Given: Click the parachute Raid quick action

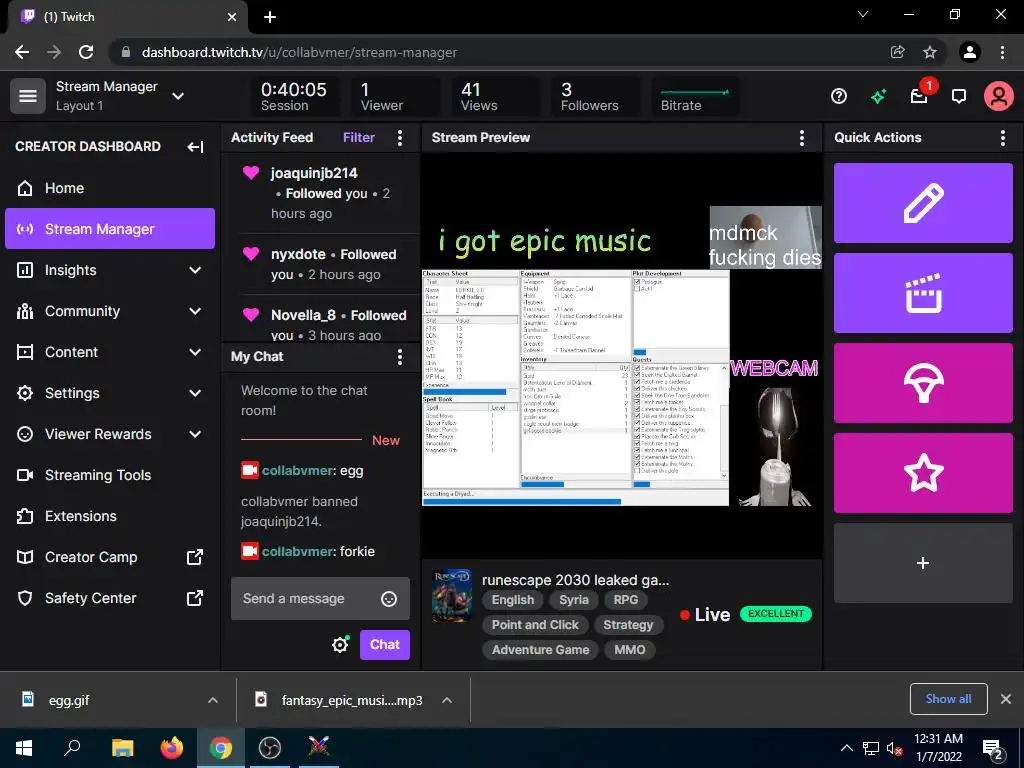Looking at the screenshot, I should [x=923, y=383].
